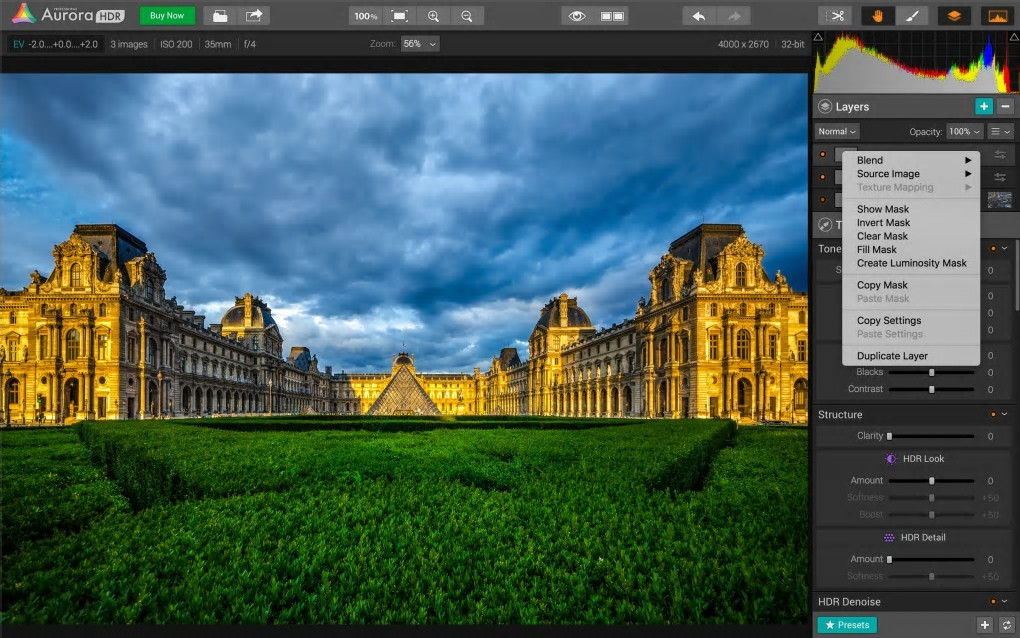
Task: Remove the layer with minus button
Action: pos(1006,106)
